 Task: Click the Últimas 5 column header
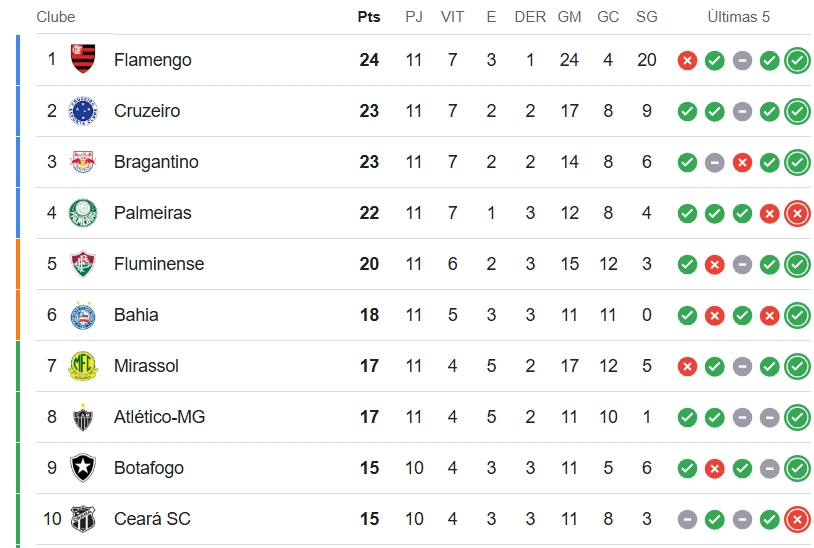739,17
